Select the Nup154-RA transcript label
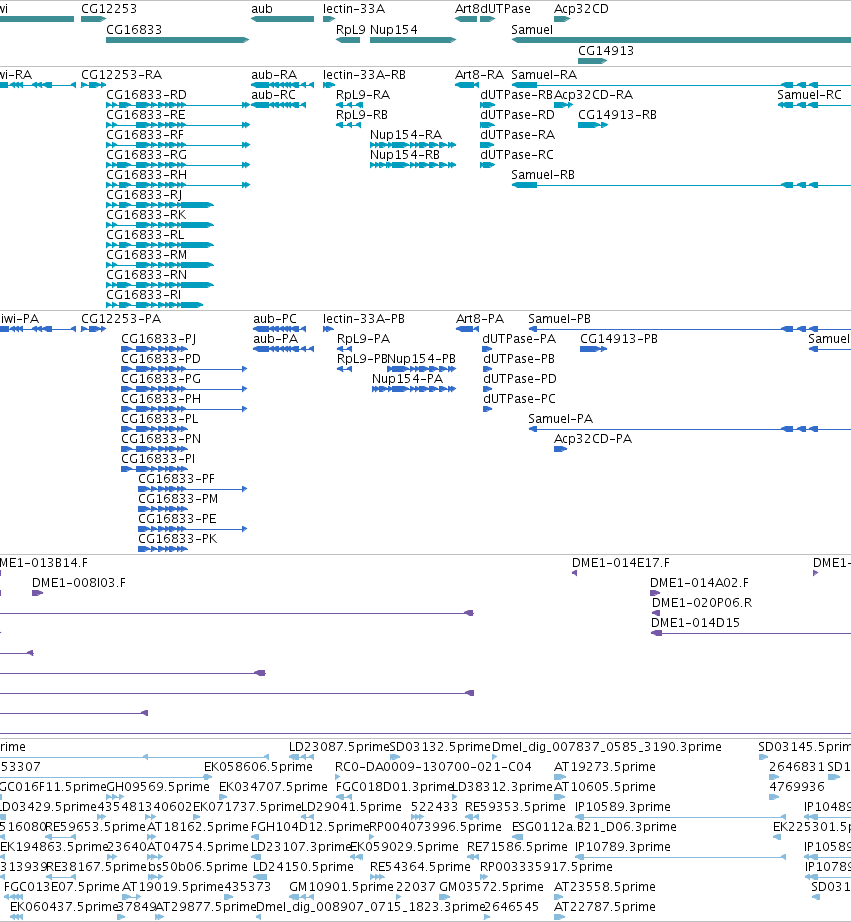Viewport: 851px width, 922px height. pyautogui.click(x=406, y=135)
